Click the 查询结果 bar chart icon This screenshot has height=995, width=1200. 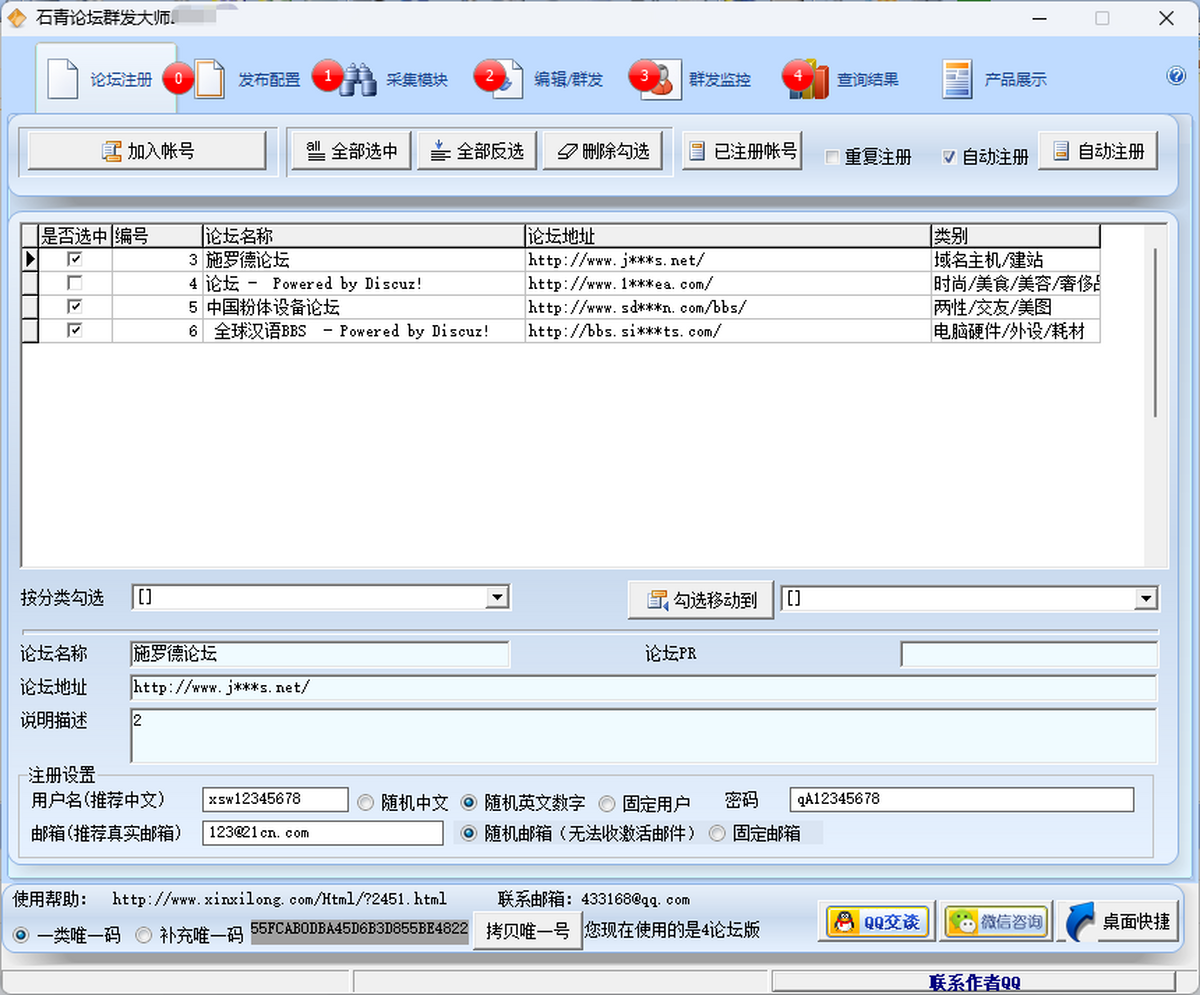click(x=812, y=80)
